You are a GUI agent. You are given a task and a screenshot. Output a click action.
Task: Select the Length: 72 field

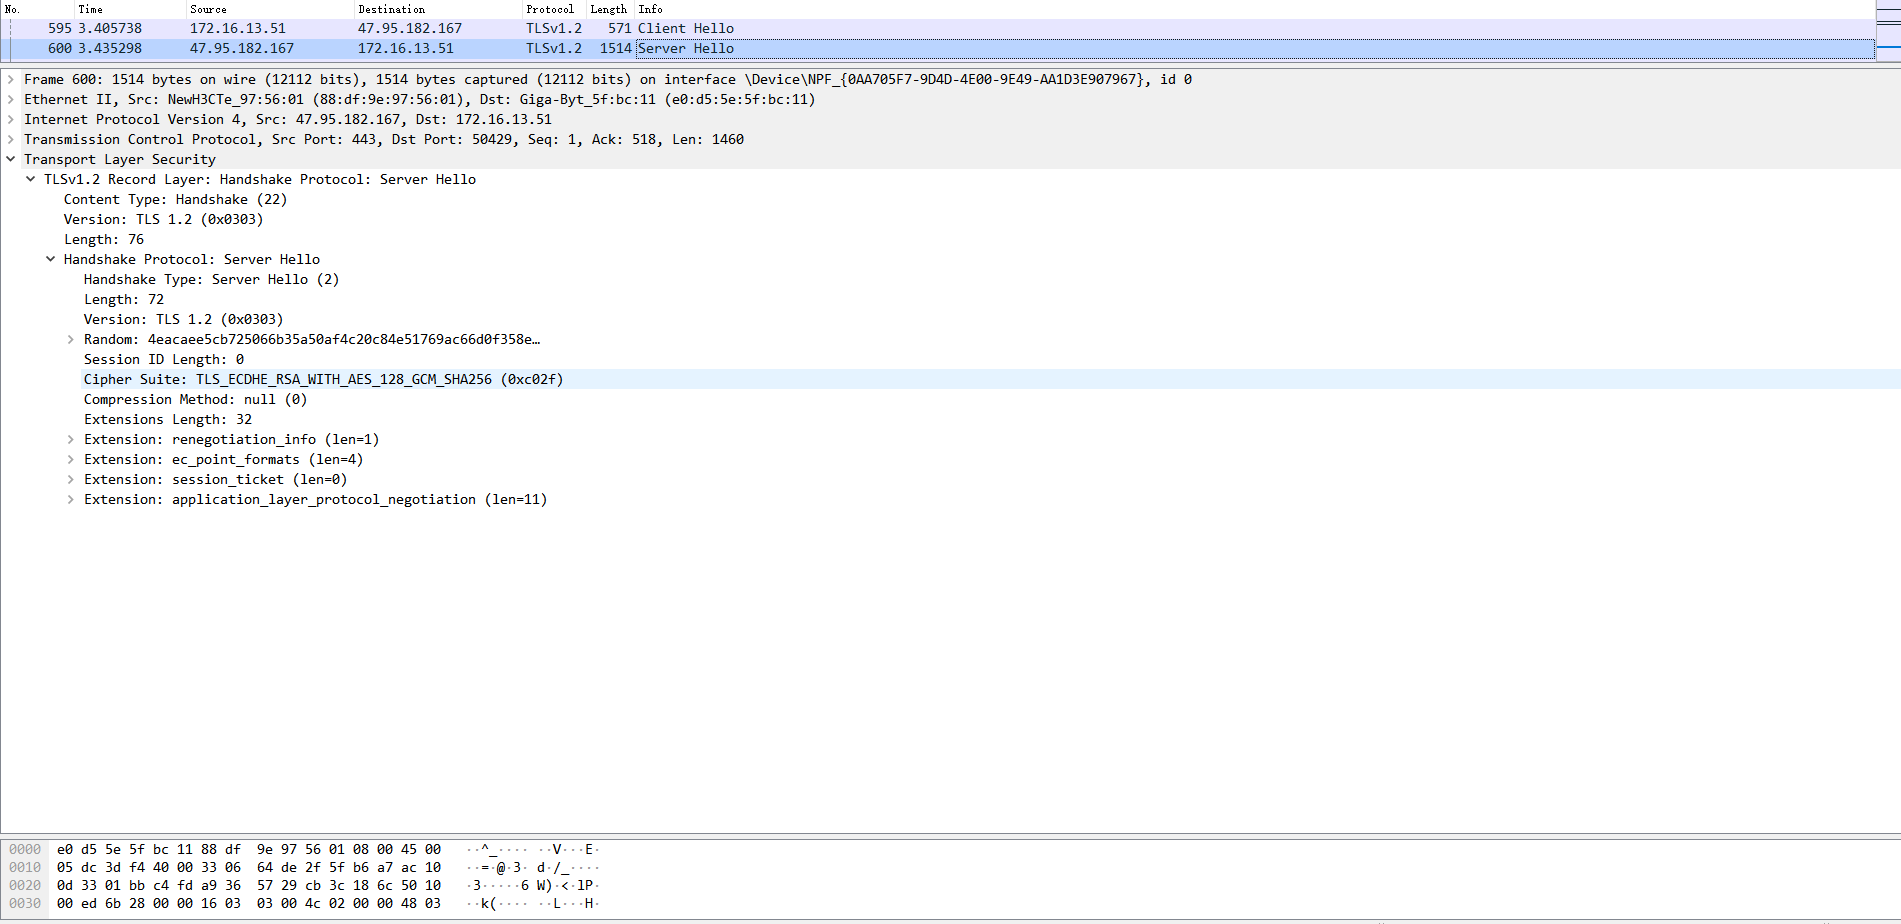click(x=124, y=299)
